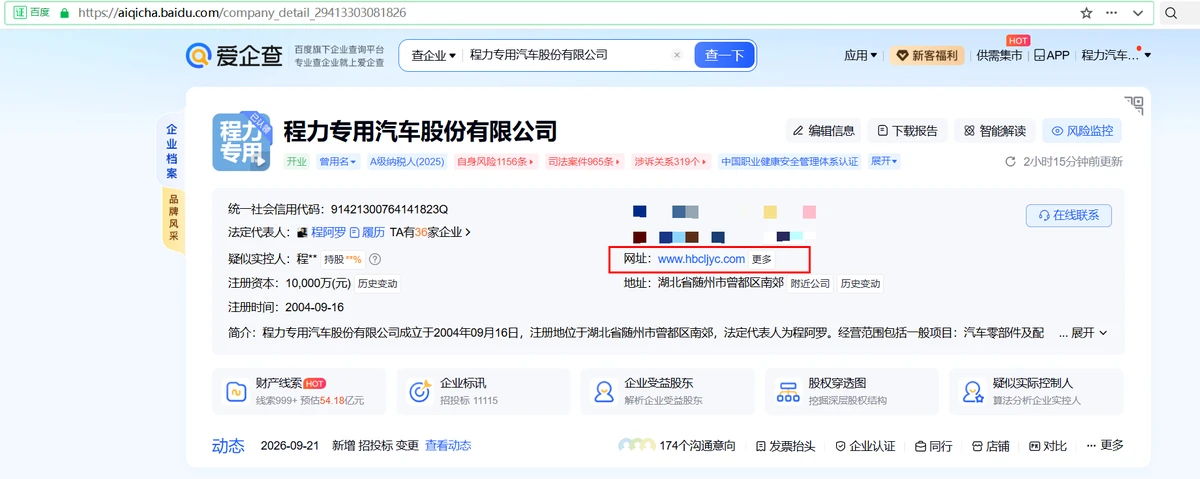Bookmark page with the star icon
Screen dimensions: 1200x479
coord(1087,13)
